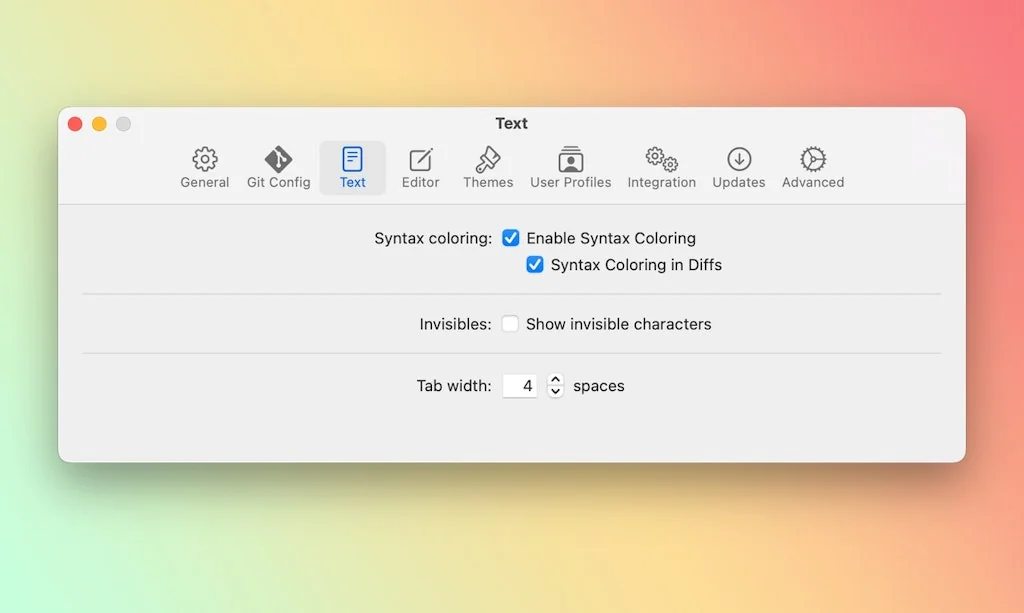Open the Editor preferences icon
1024x613 pixels.
point(420,158)
